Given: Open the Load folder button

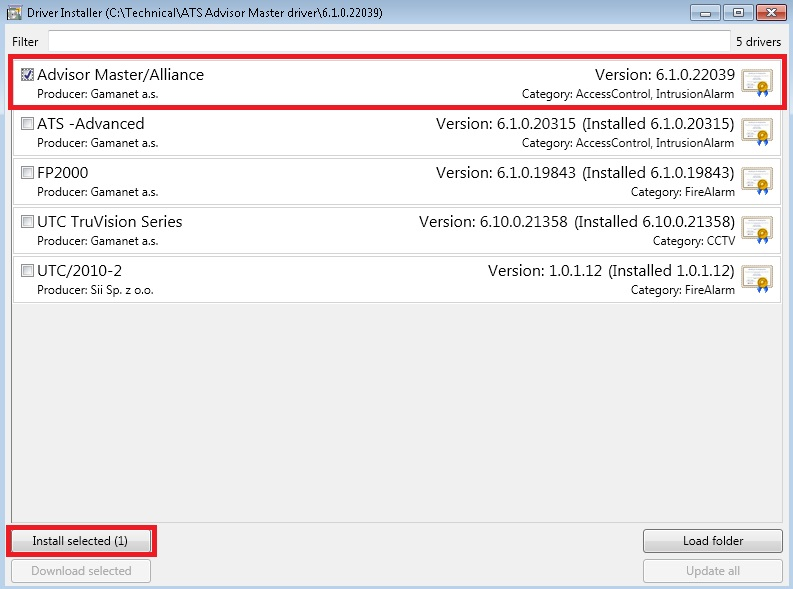Looking at the screenshot, I should tap(713, 541).
